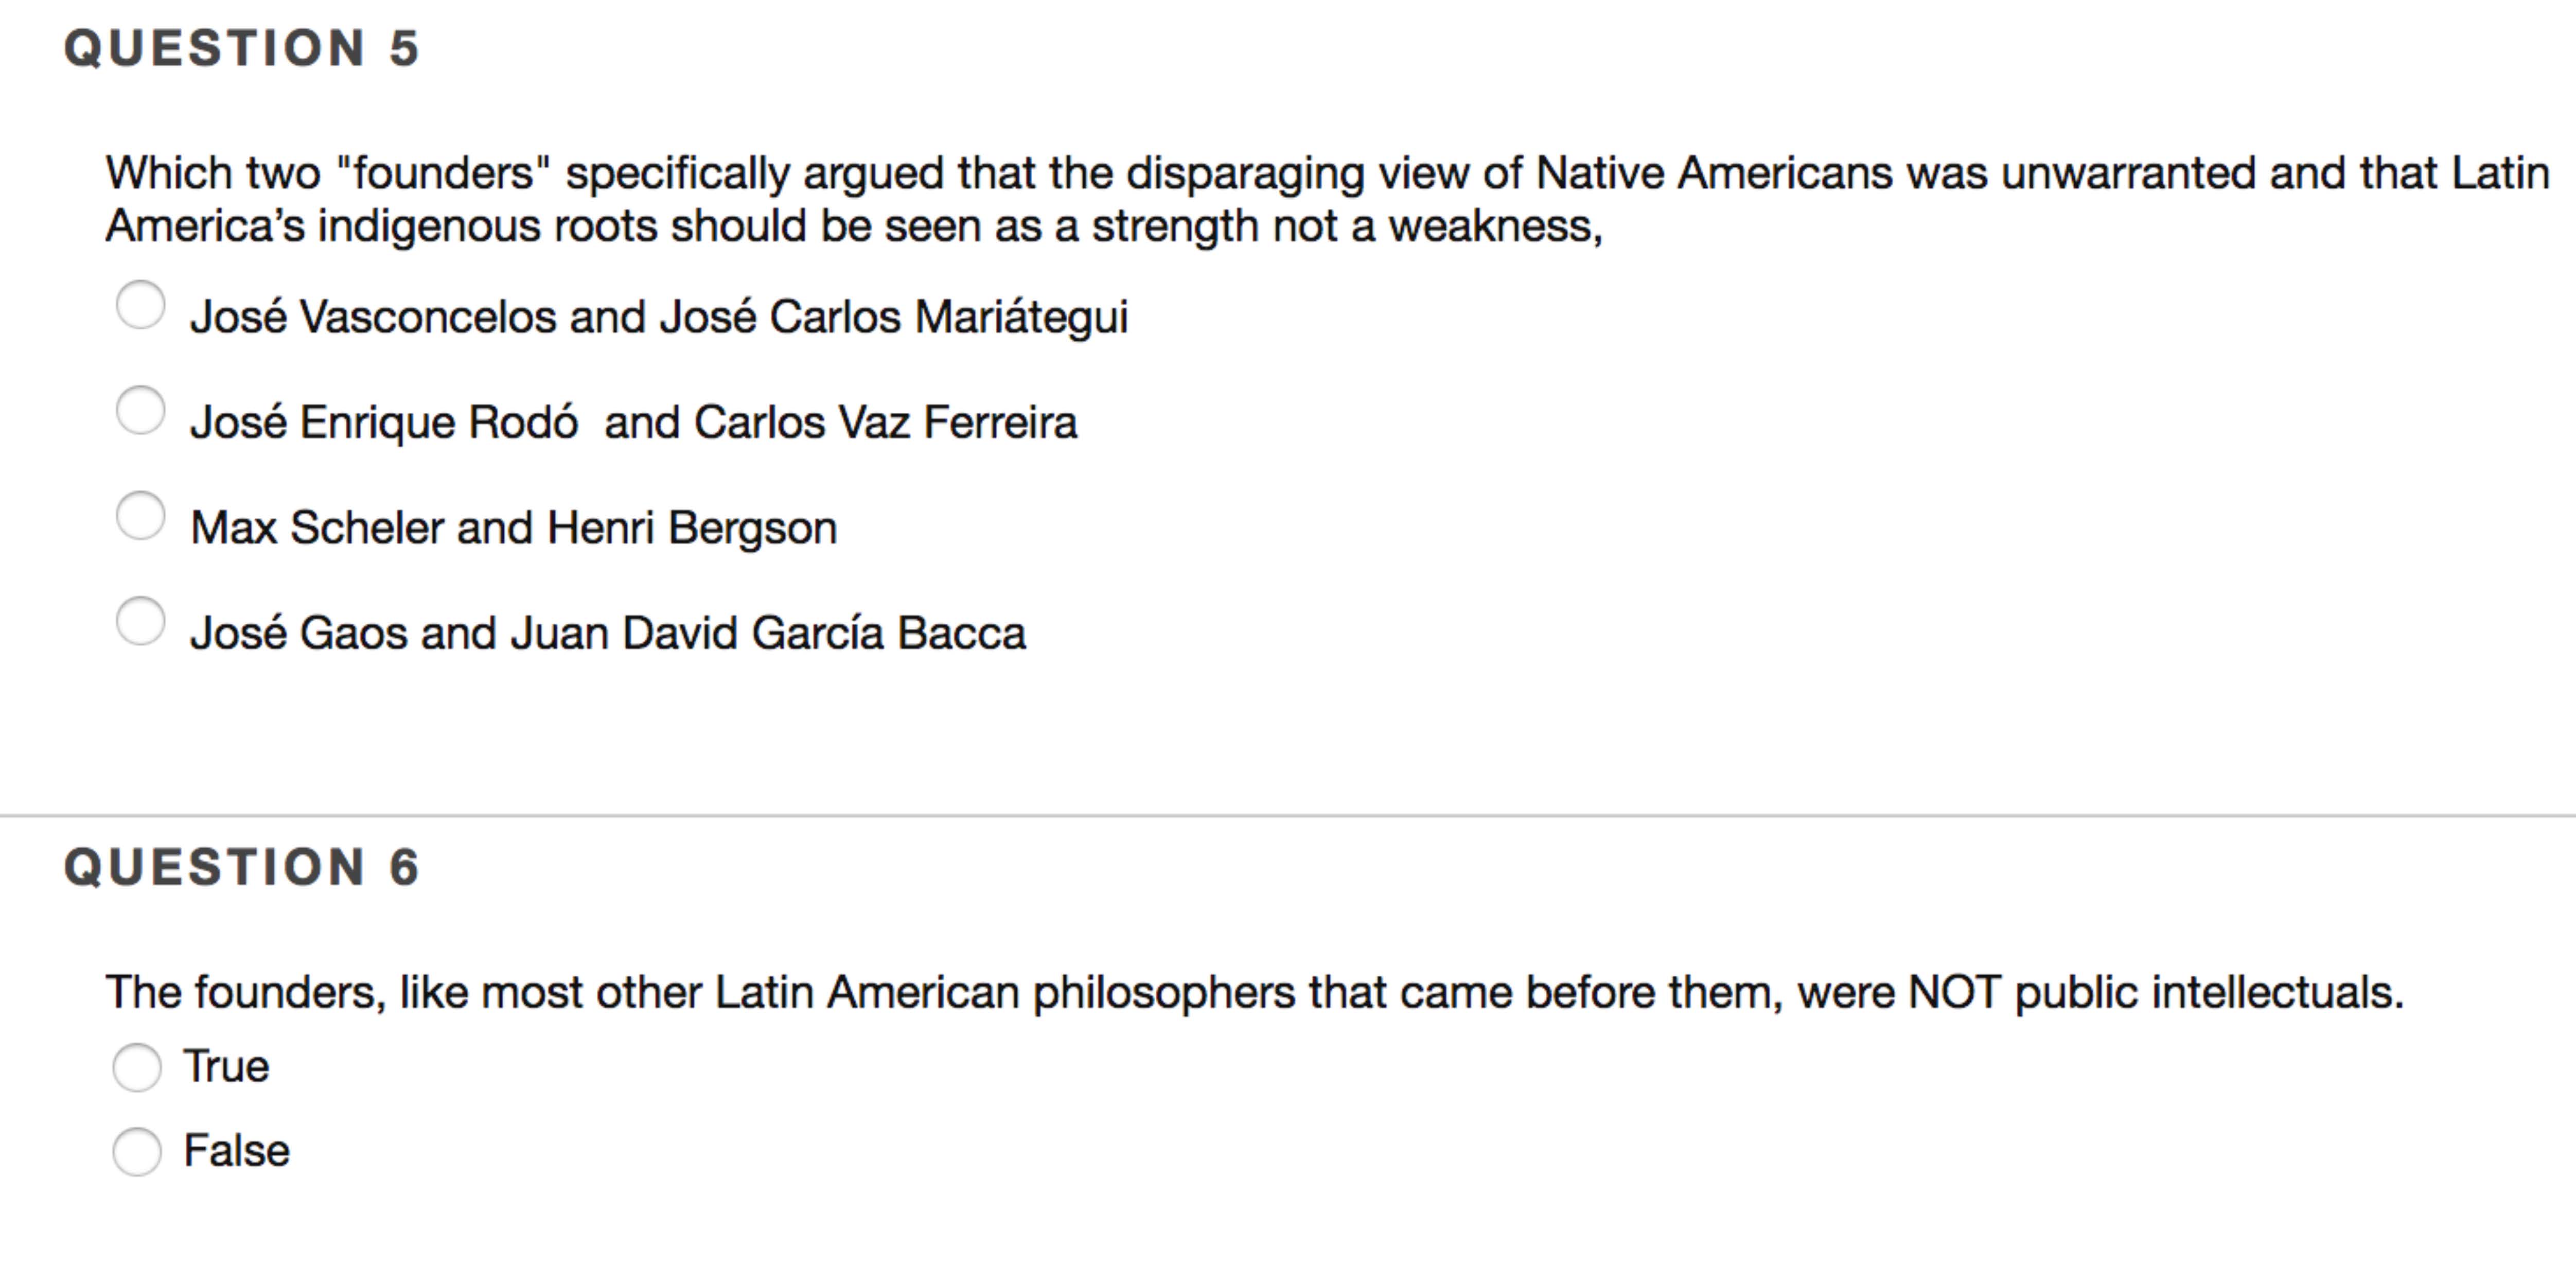Click the "José Gaos and Juan David García Bacca" text
The image size is (2576, 1265).
point(607,633)
